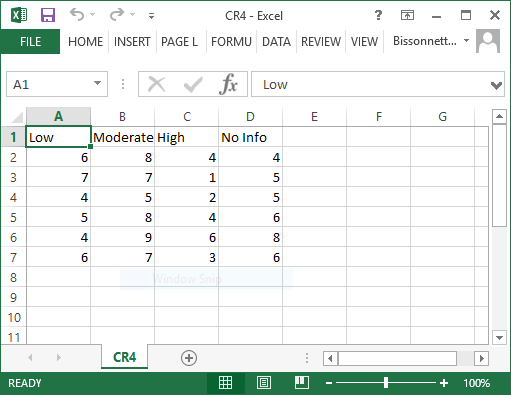Image resolution: width=511 pixels, height=395 pixels.
Task: Switch to Normal view
Action: [225, 383]
